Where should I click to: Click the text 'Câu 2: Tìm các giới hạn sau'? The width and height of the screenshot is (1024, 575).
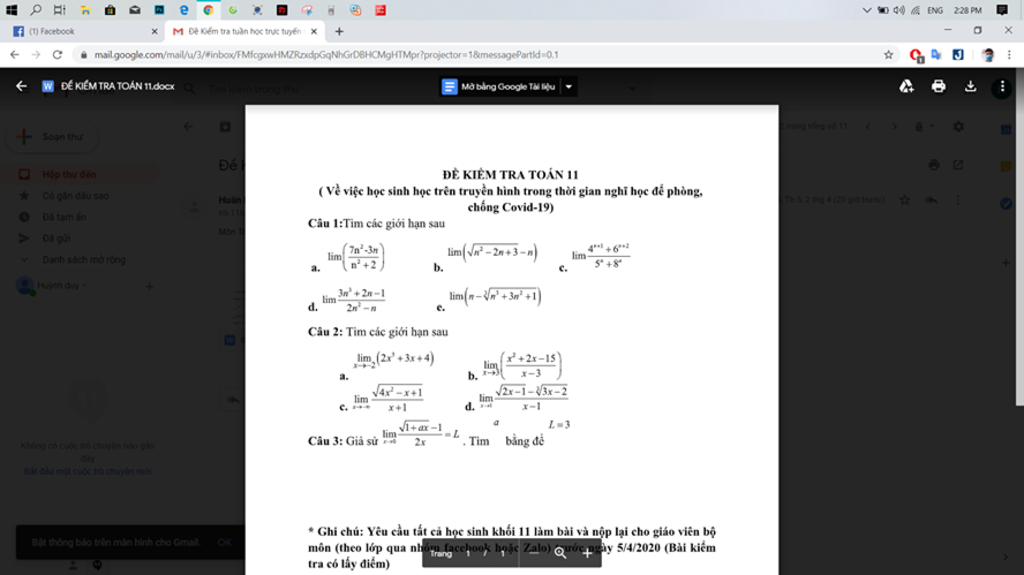pyautogui.click(x=378, y=332)
